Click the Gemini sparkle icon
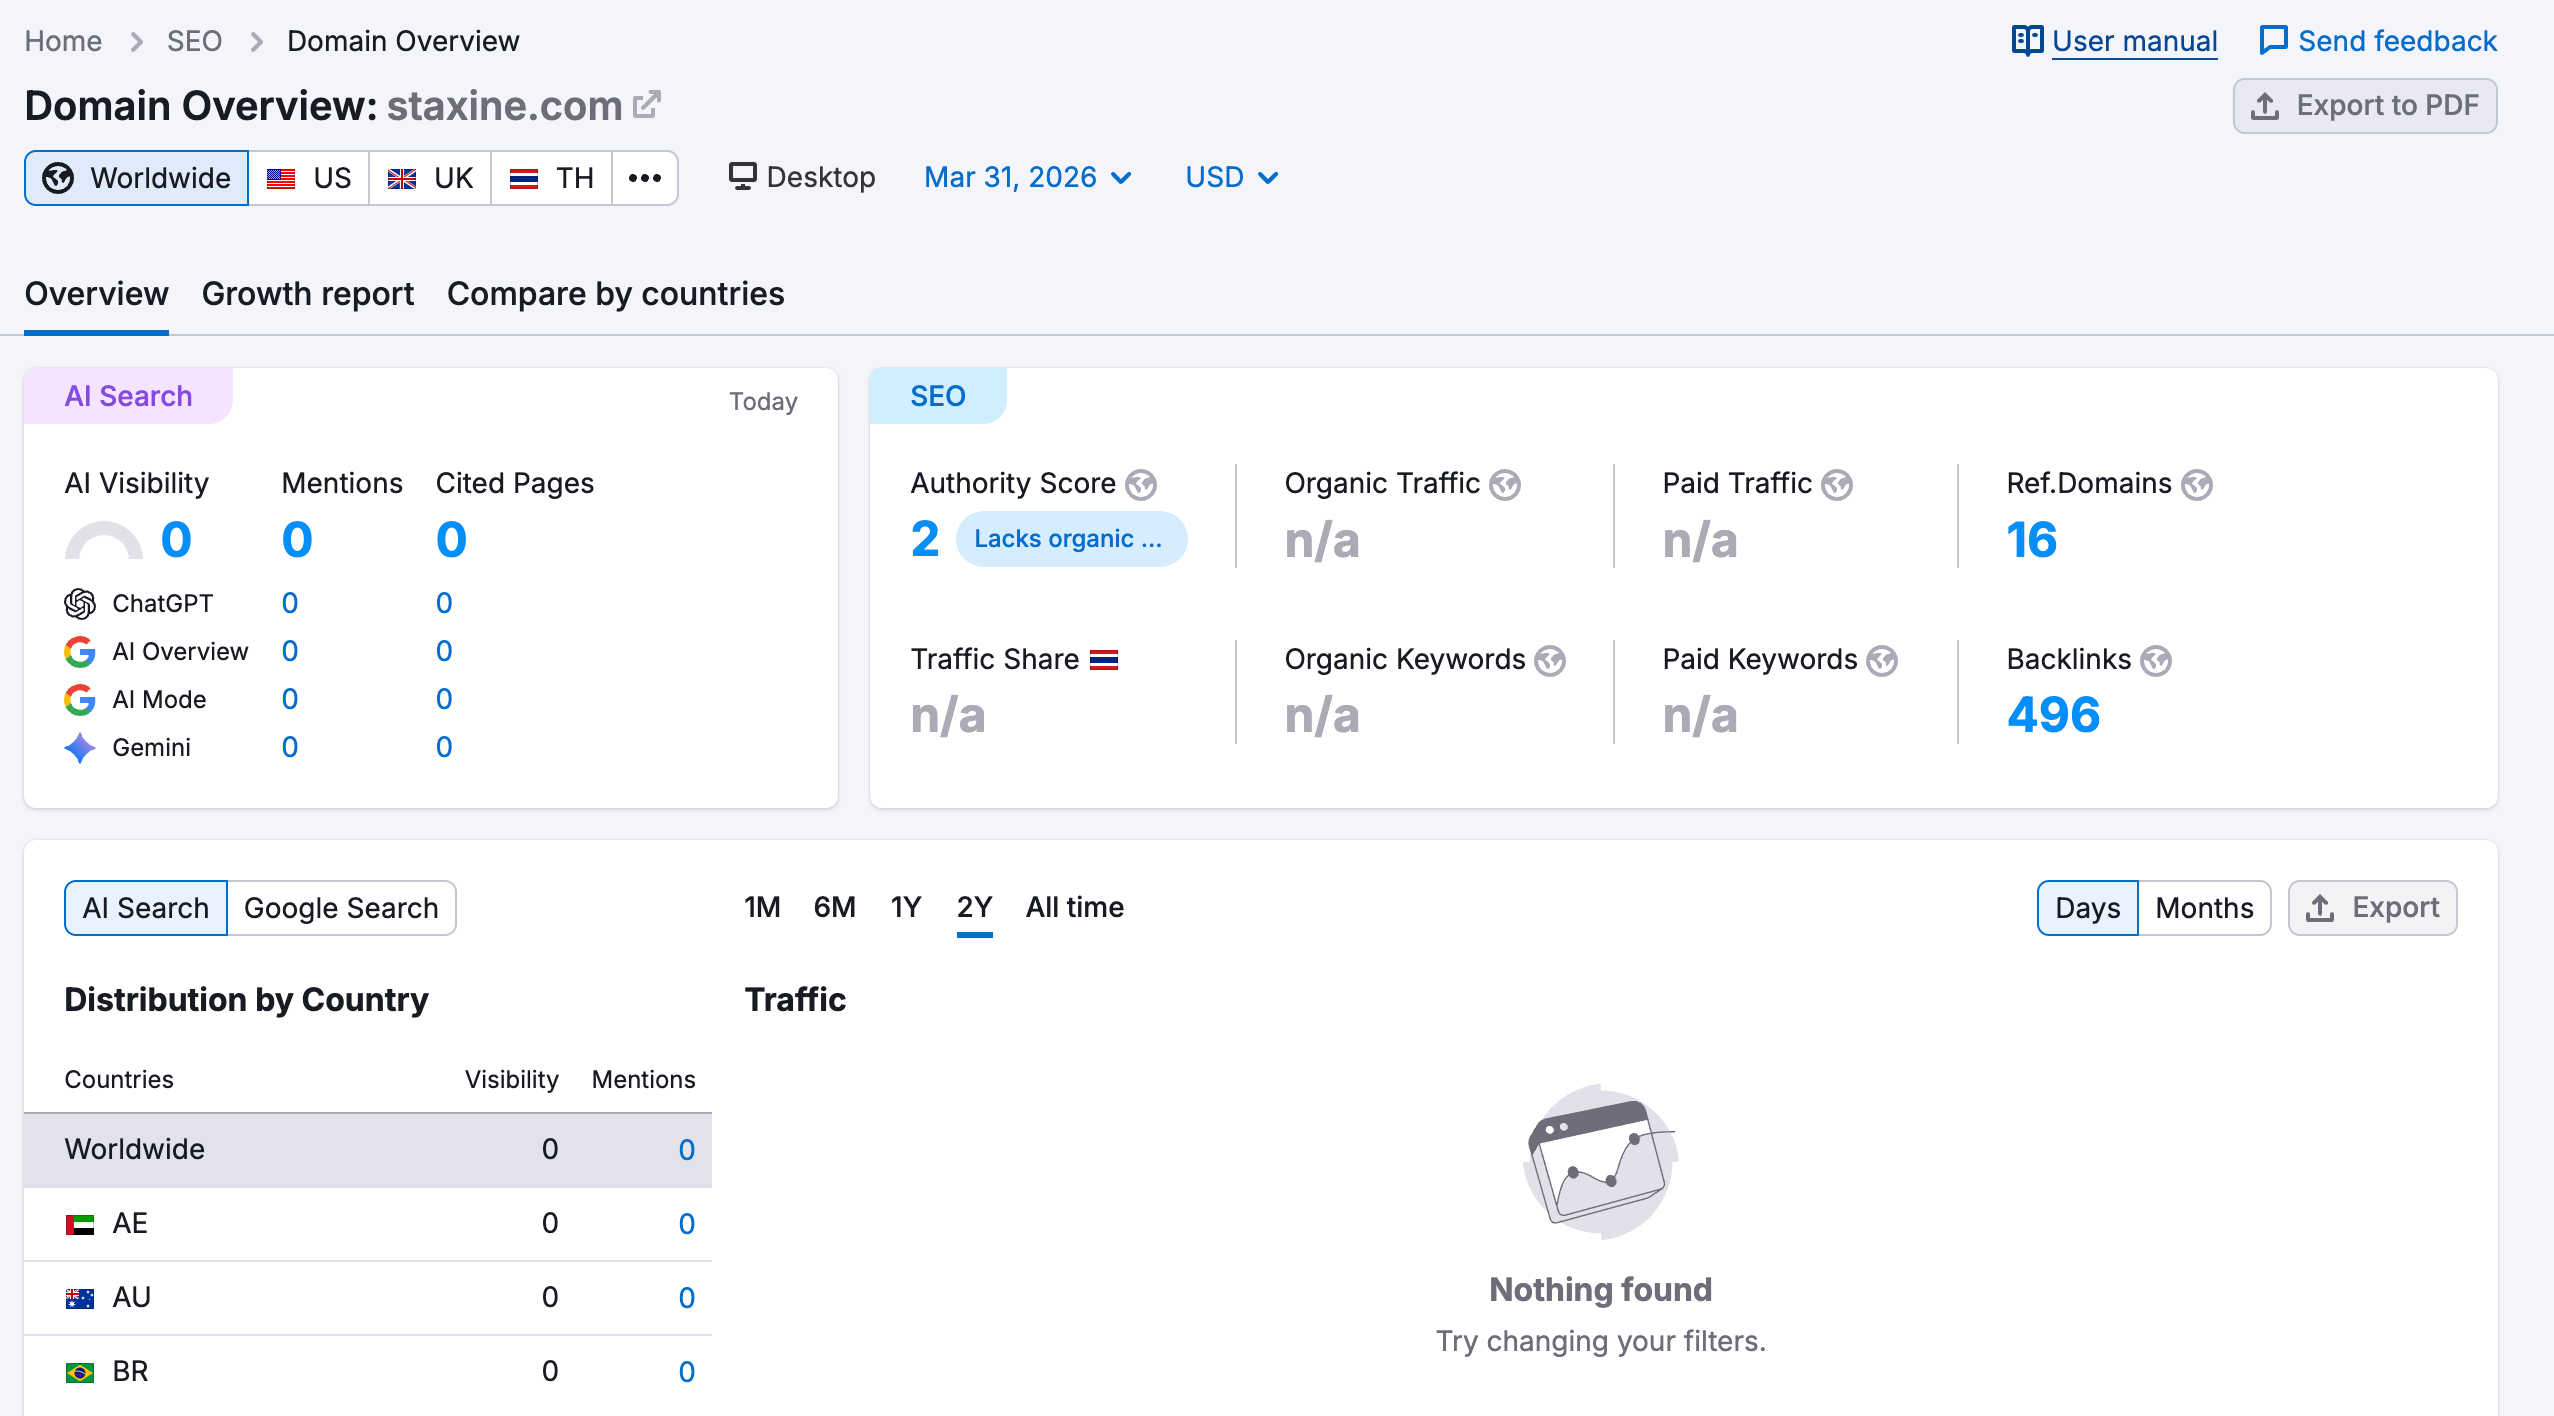The height and width of the screenshot is (1416, 2554). [80, 748]
